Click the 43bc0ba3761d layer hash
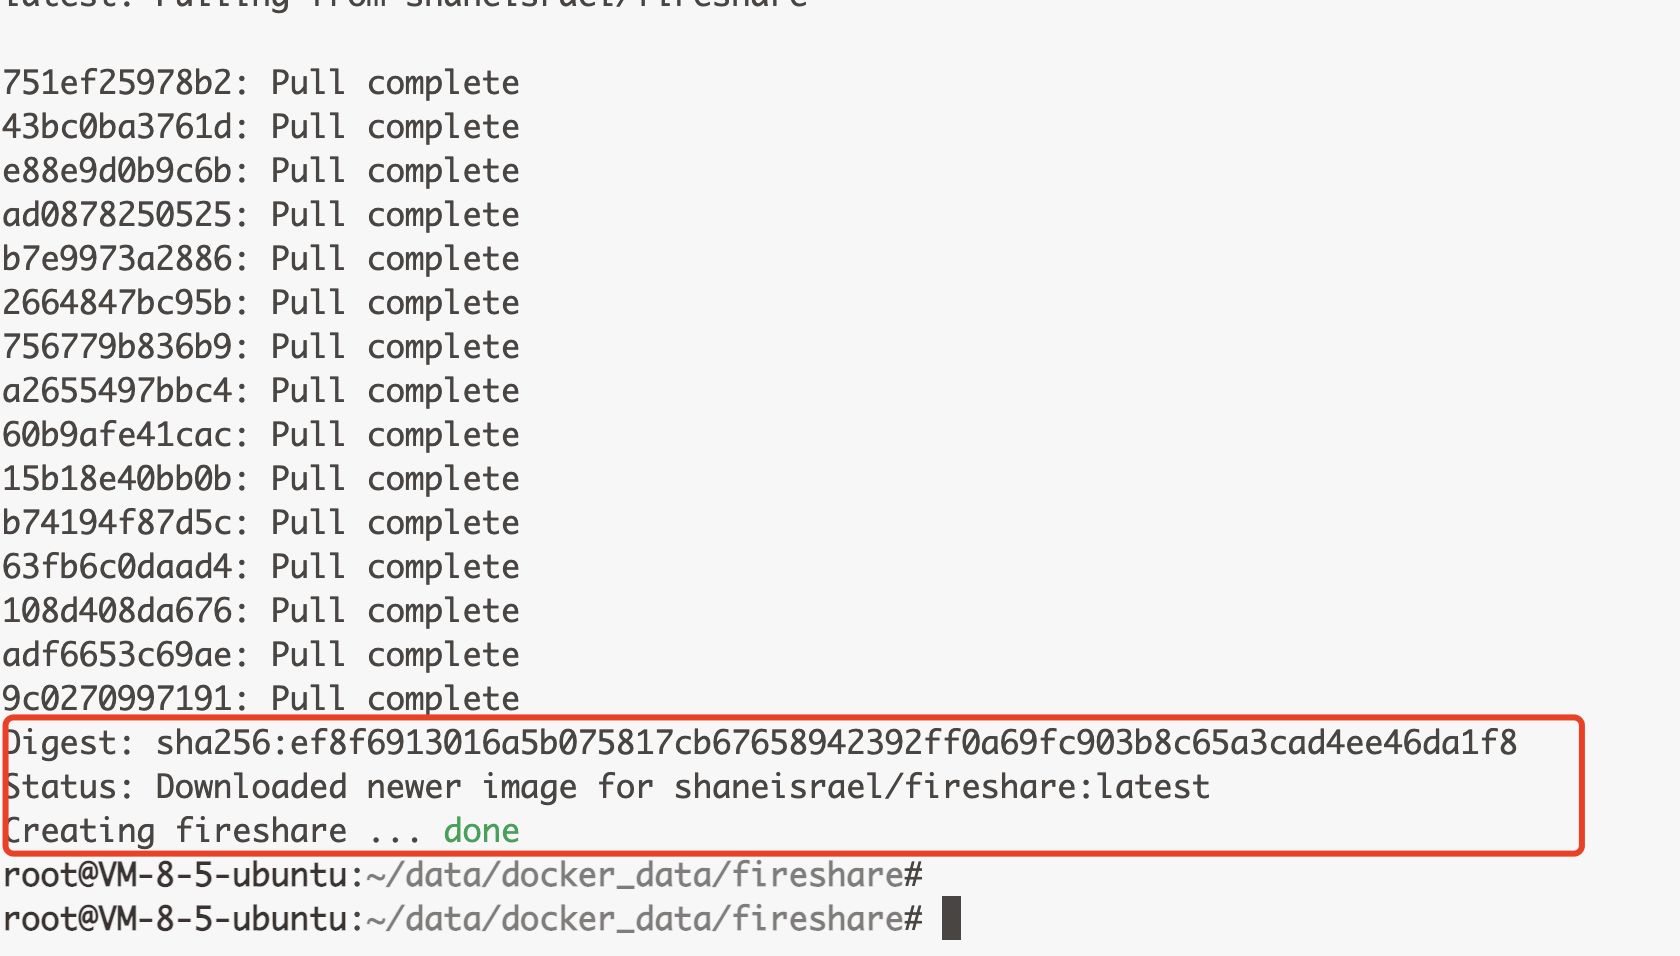1680x956 pixels. point(118,127)
